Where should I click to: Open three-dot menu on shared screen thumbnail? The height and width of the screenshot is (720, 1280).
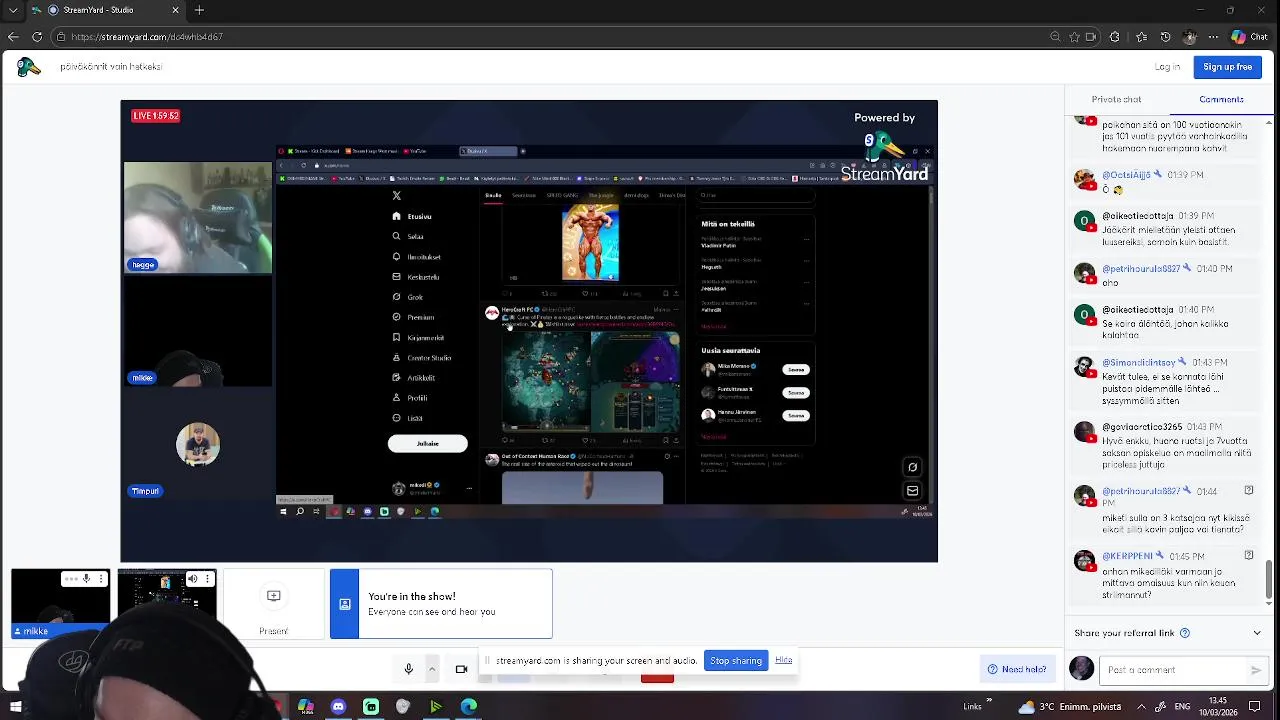tap(207, 579)
